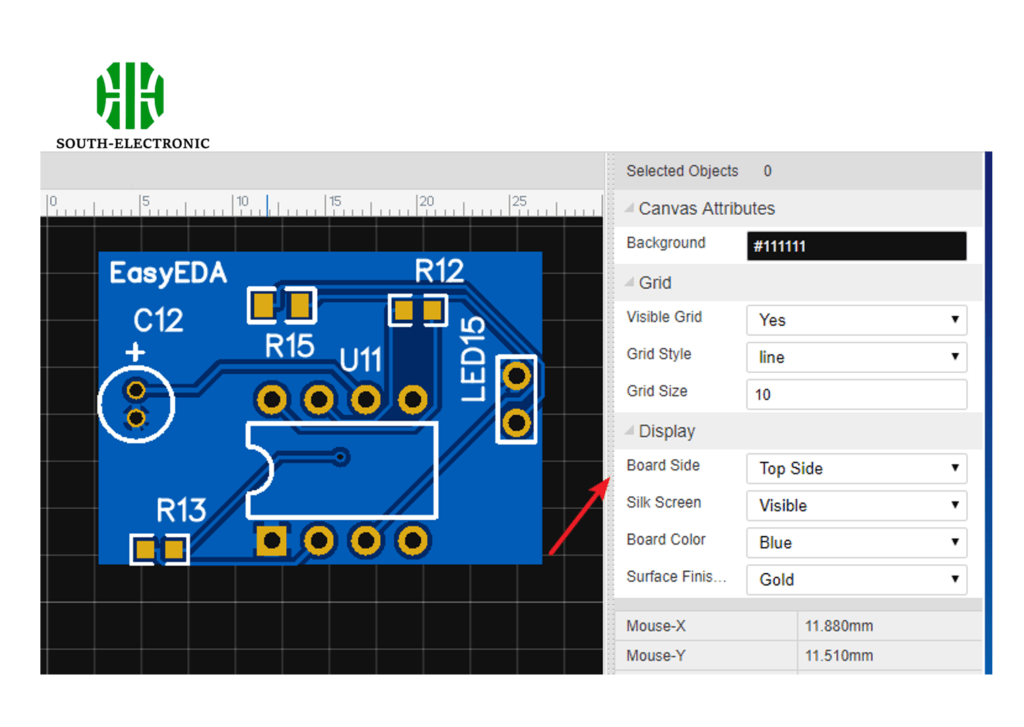Image resolution: width=1024 pixels, height=727 pixels.
Task: Click the R13 resistor pads
Action: coord(160,548)
